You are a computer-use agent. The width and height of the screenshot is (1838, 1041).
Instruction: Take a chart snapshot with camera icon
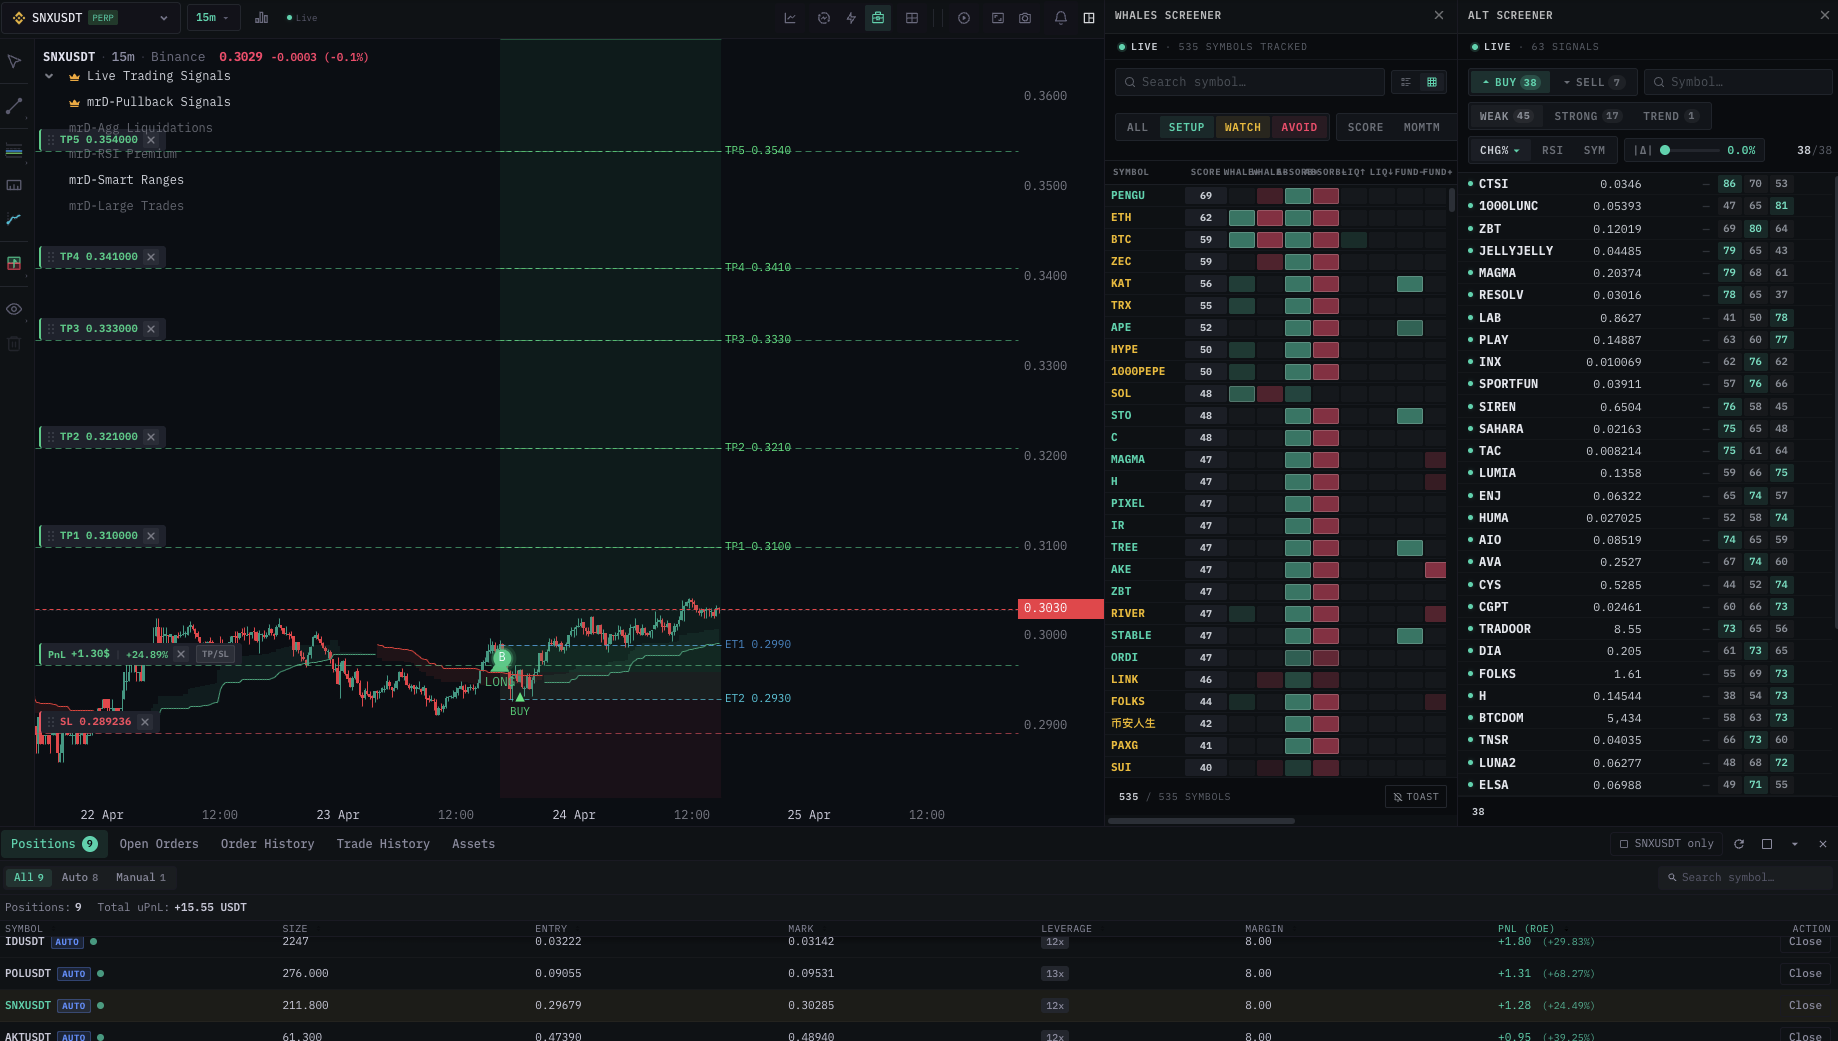point(1025,18)
